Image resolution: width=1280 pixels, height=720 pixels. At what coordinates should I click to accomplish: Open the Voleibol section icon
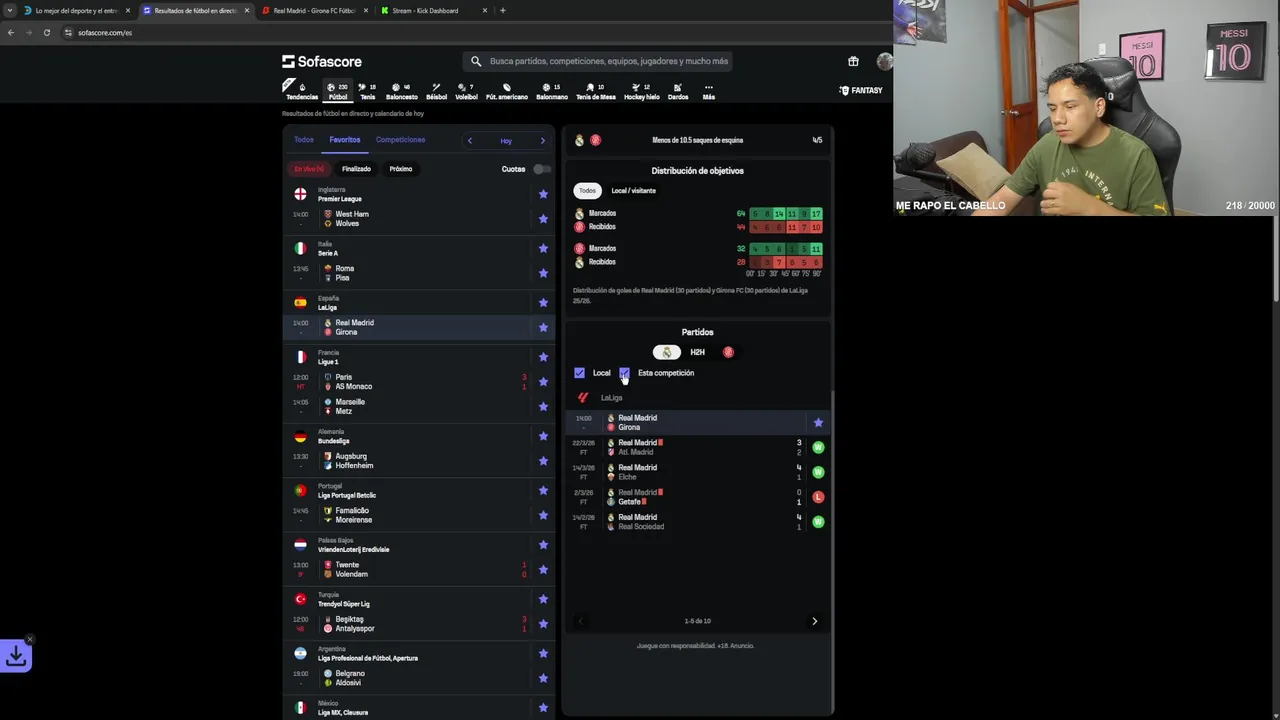[466, 91]
